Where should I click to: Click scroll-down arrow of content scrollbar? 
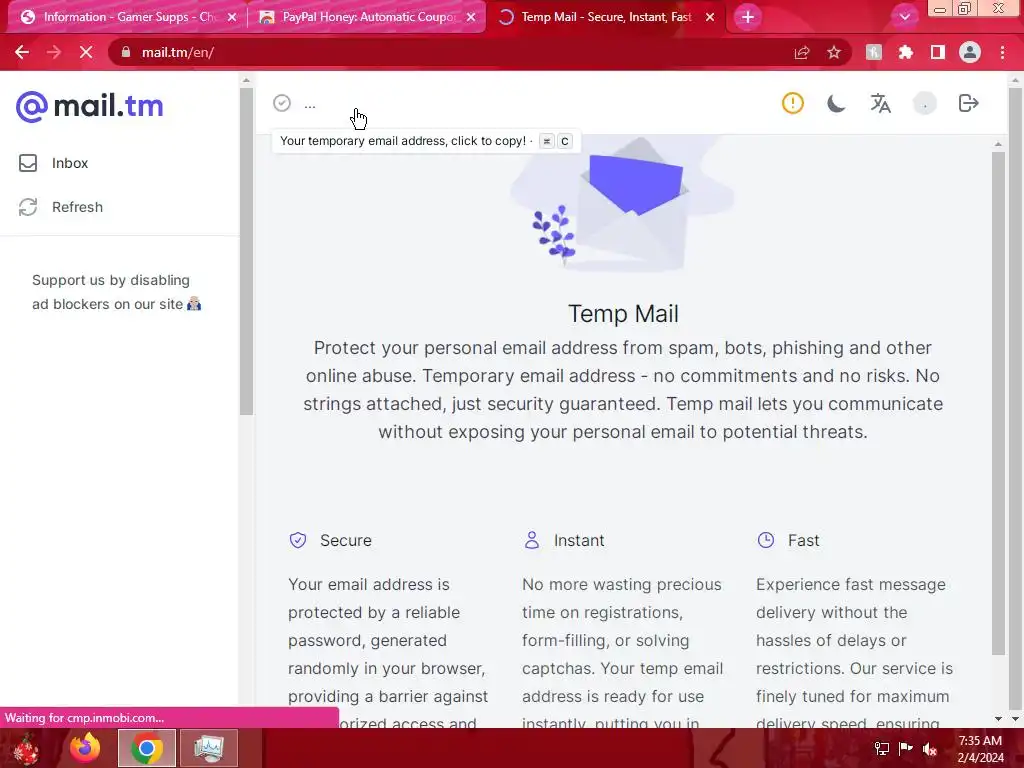pyautogui.click(x=998, y=718)
